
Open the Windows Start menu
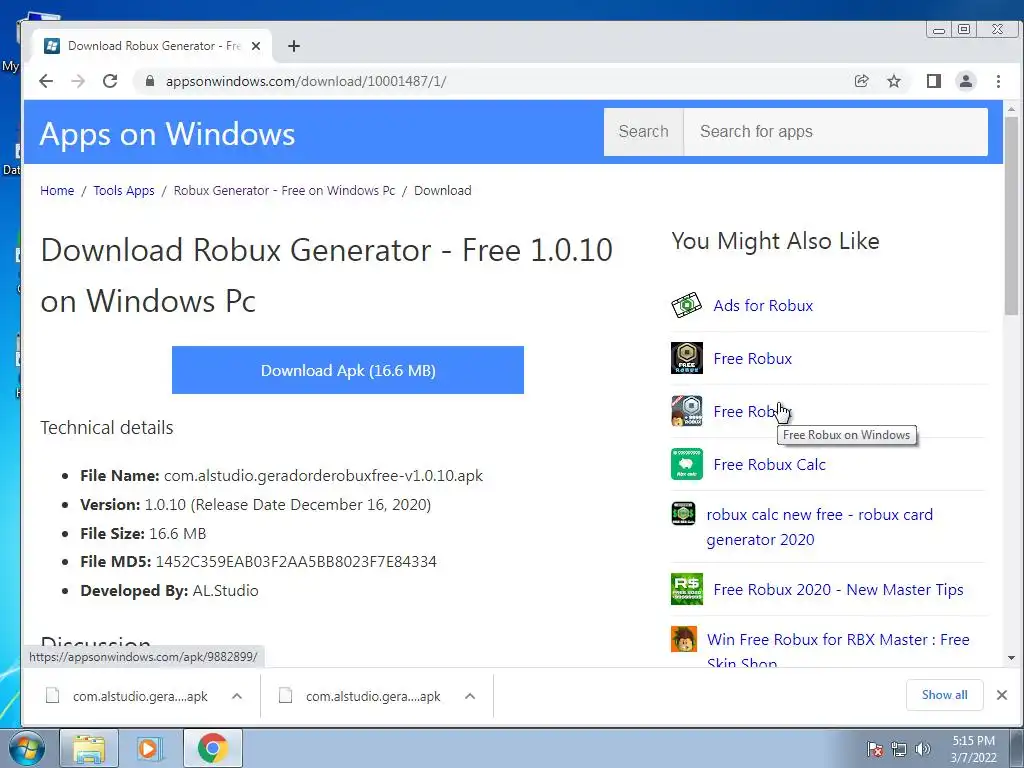pyautogui.click(x=25, y=748)
